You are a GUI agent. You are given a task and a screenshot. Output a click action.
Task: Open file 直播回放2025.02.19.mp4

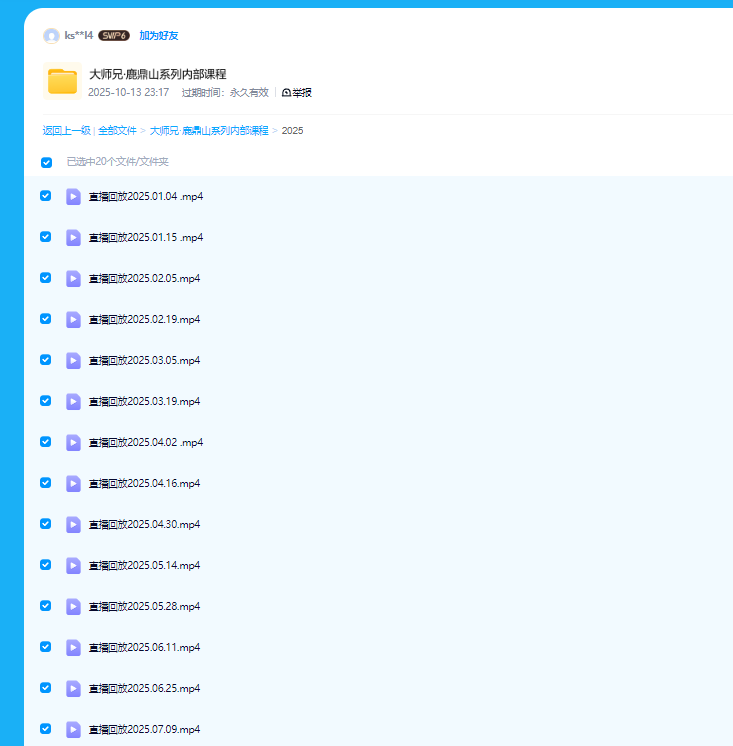(x=144, y=319)
